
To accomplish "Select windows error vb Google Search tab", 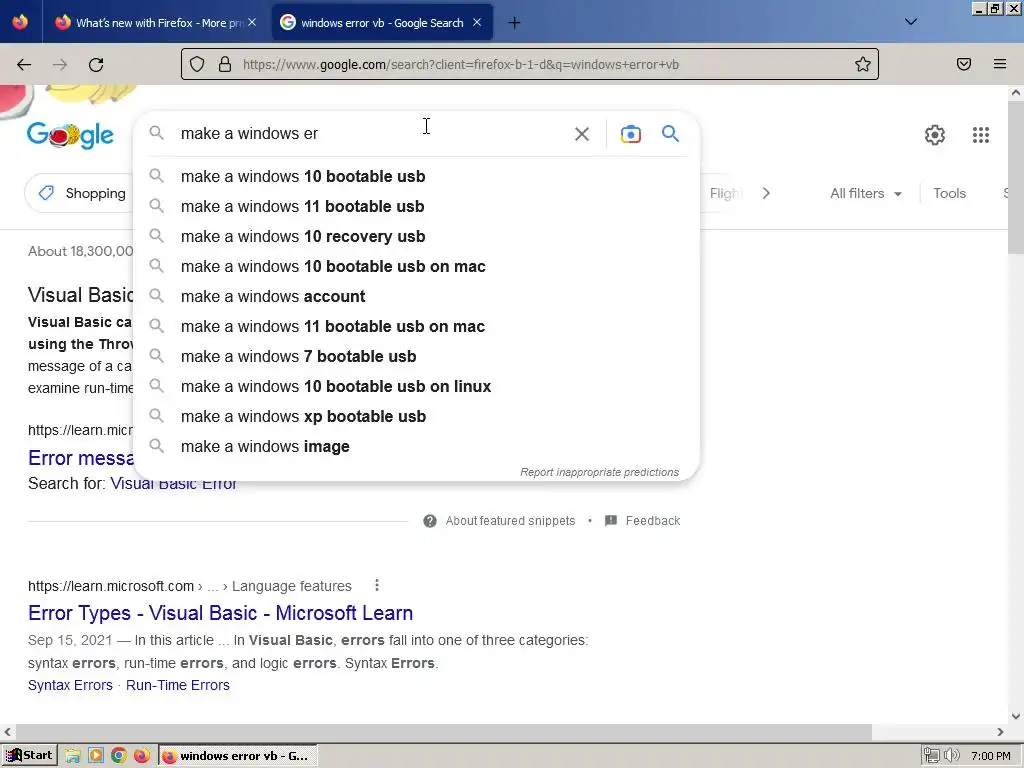I will tap(382, 23).
